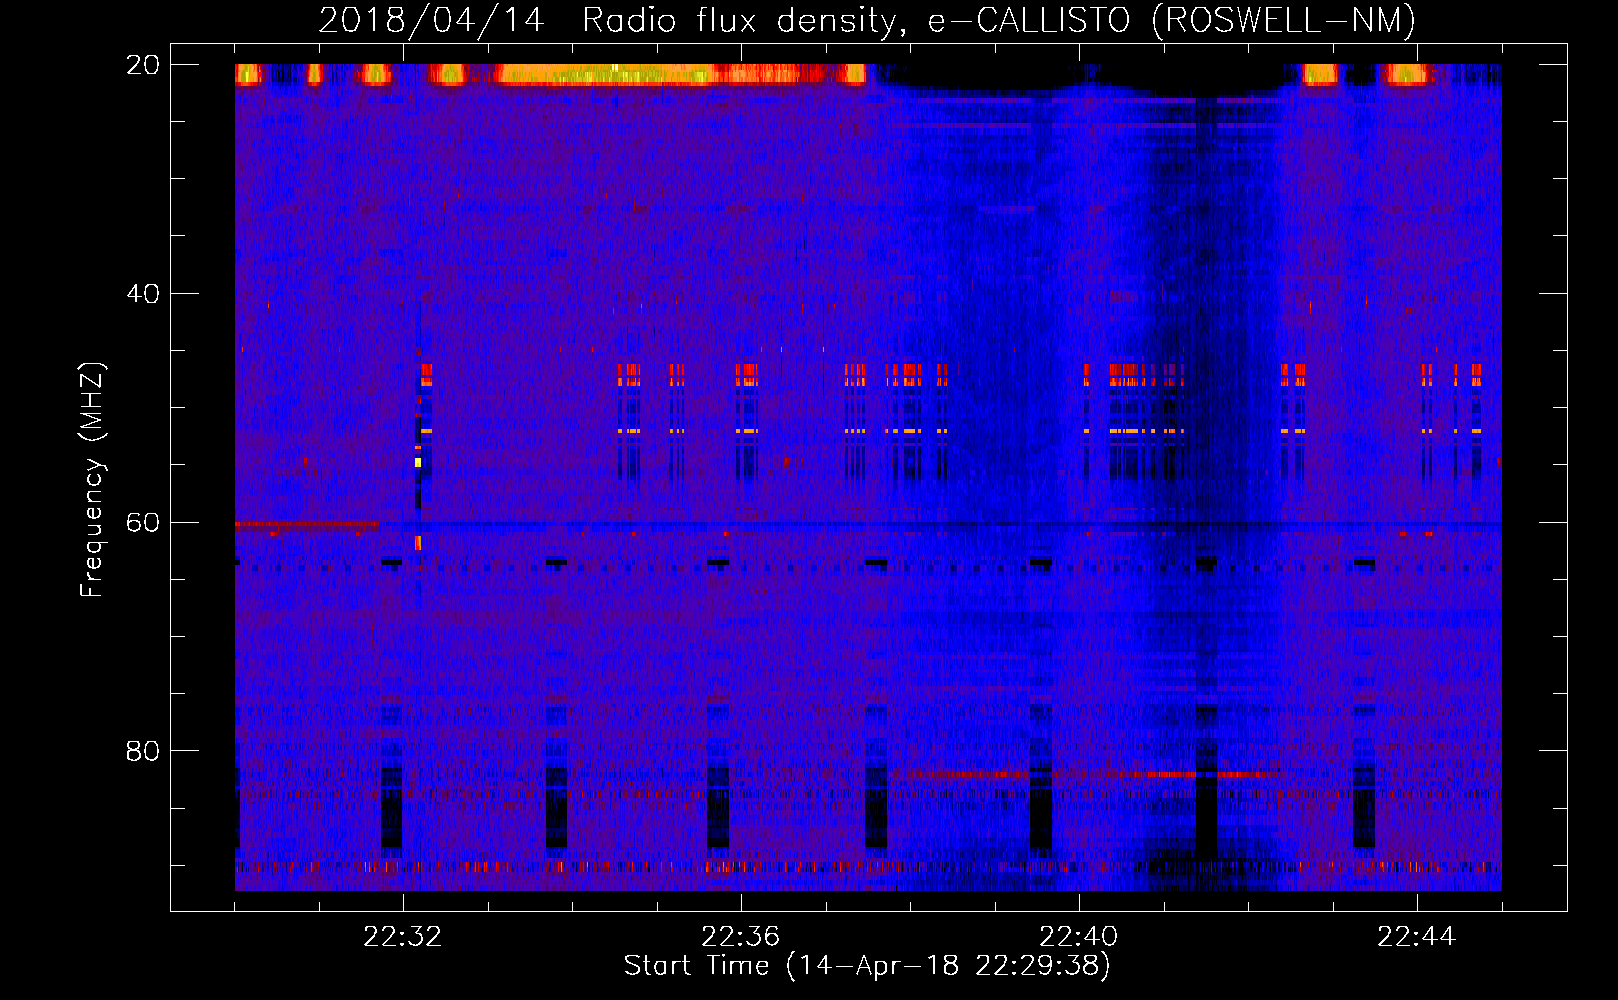Click the plot title 'Radio flux density, e-CALLISTO (ROSWELL-NM)'

pyautogui.click(x=999, y=20)
